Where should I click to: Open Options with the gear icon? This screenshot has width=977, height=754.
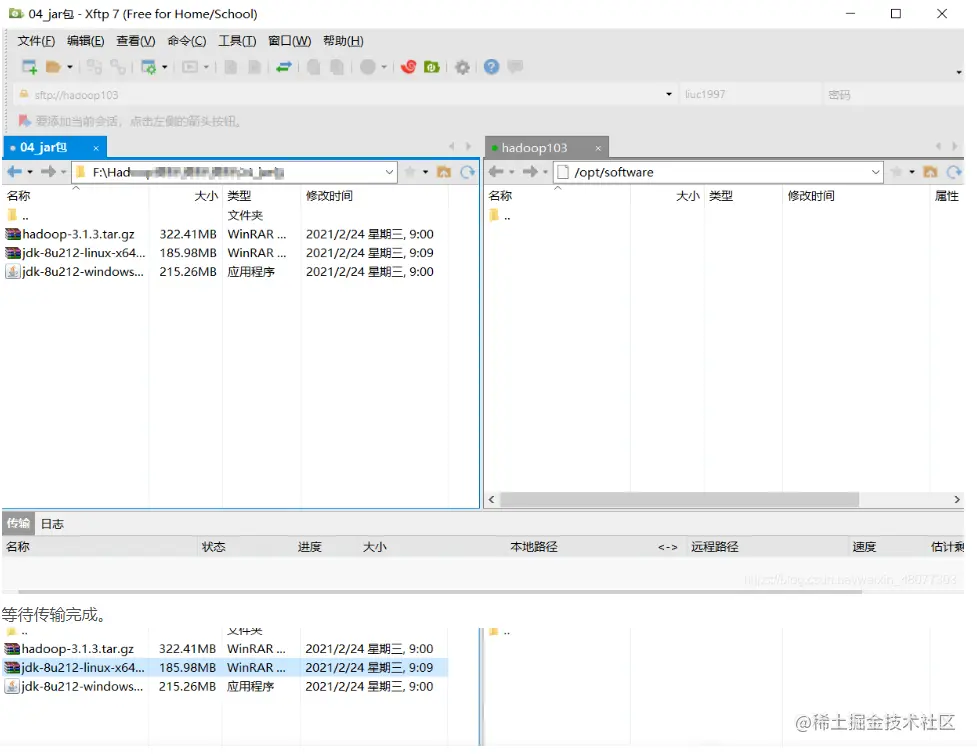tap(462, 67)
